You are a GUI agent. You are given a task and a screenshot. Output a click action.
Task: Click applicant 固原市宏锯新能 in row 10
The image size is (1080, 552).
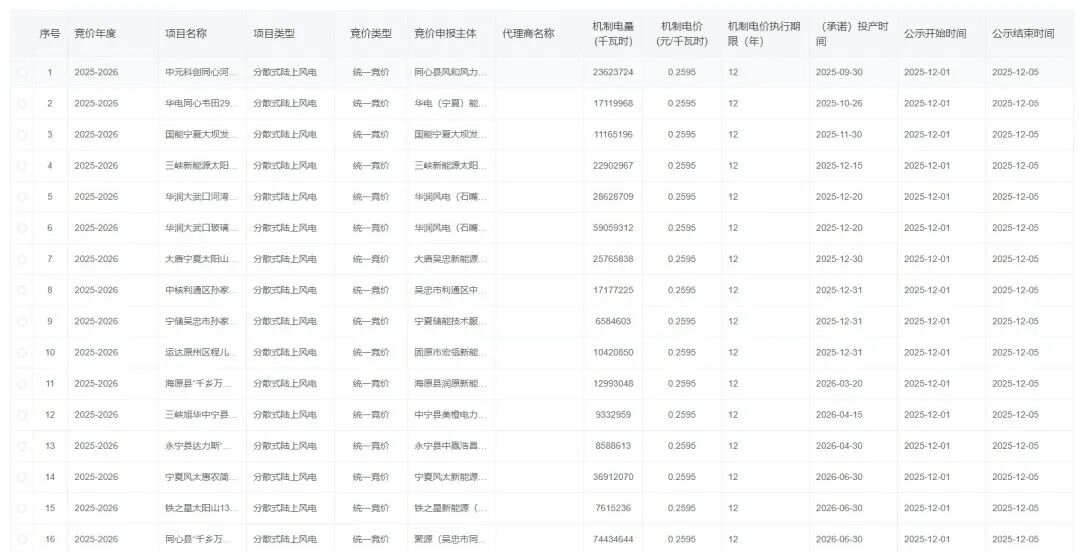(x=451, y=353)
